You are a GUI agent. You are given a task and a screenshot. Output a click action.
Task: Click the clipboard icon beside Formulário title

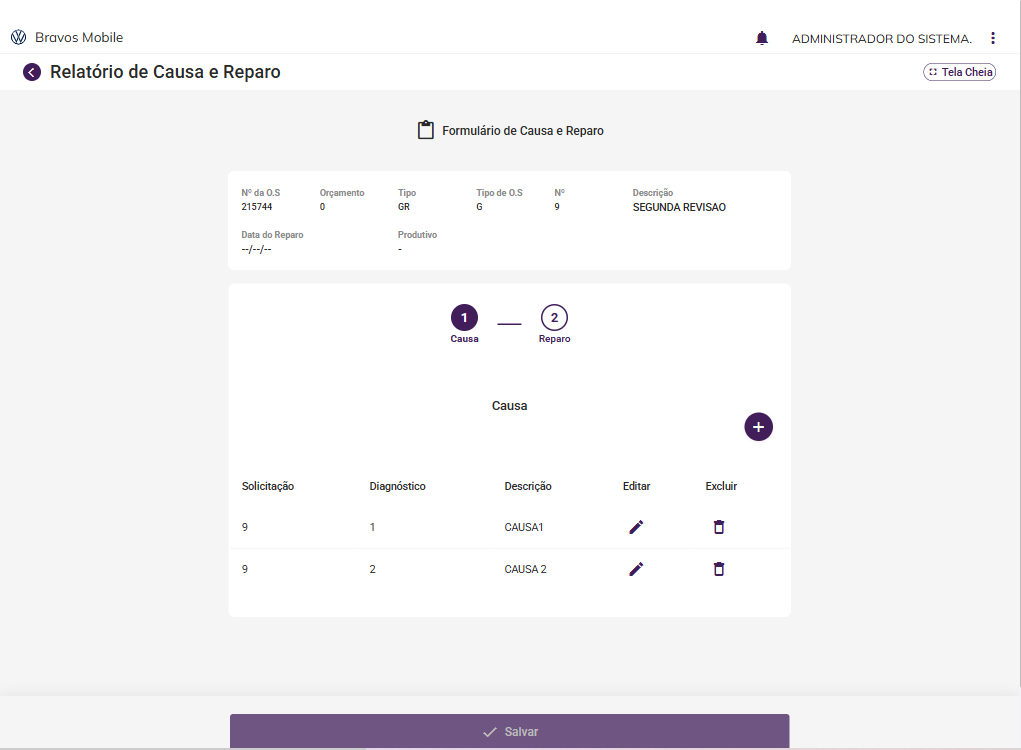(426, 130)
